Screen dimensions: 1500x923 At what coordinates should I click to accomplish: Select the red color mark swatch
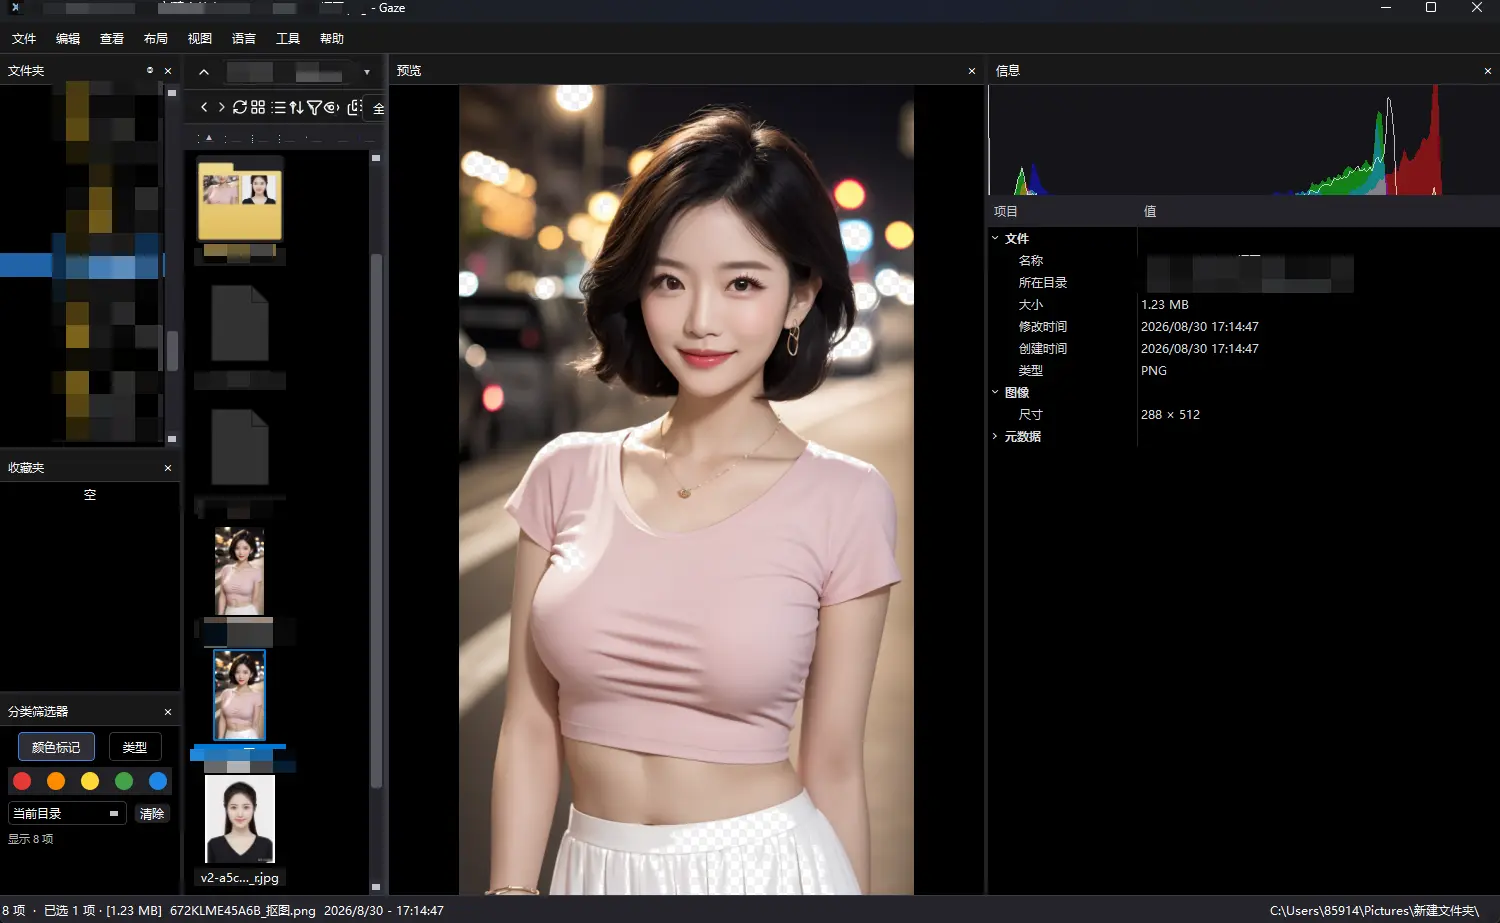(22, 781)
